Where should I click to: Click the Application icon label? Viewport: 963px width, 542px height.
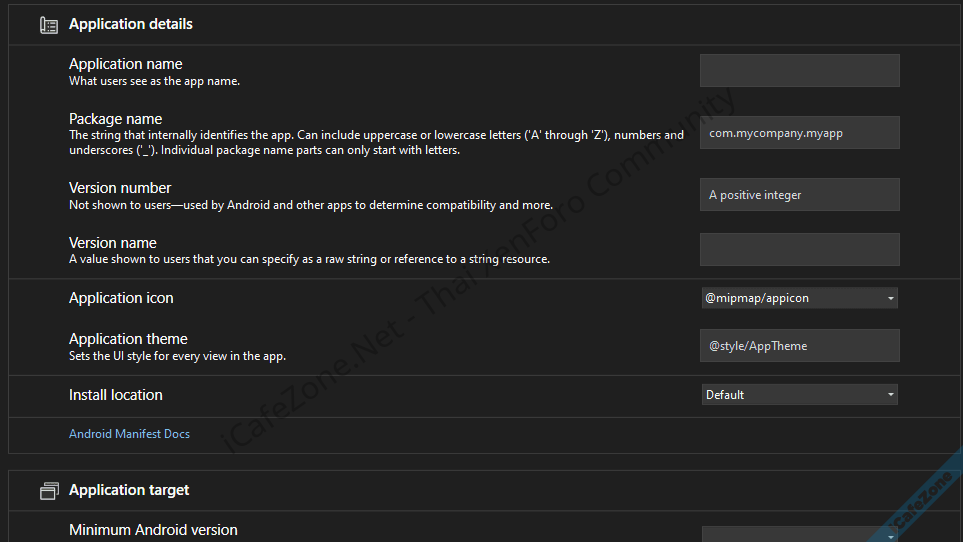click(x=121, y=298)
